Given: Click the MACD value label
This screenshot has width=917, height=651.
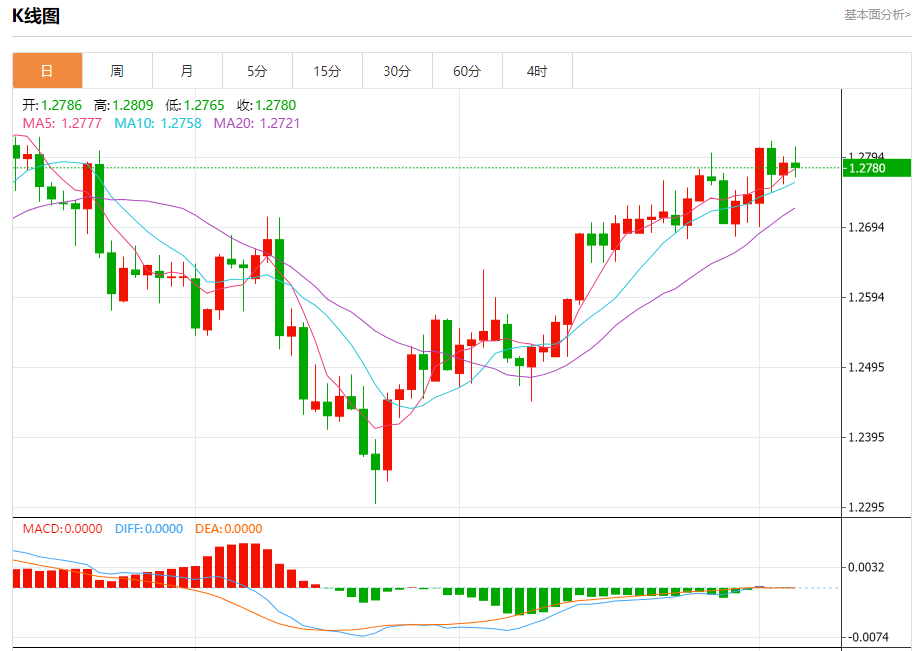Looking at the screenshot, I should (x=63, y=529).
